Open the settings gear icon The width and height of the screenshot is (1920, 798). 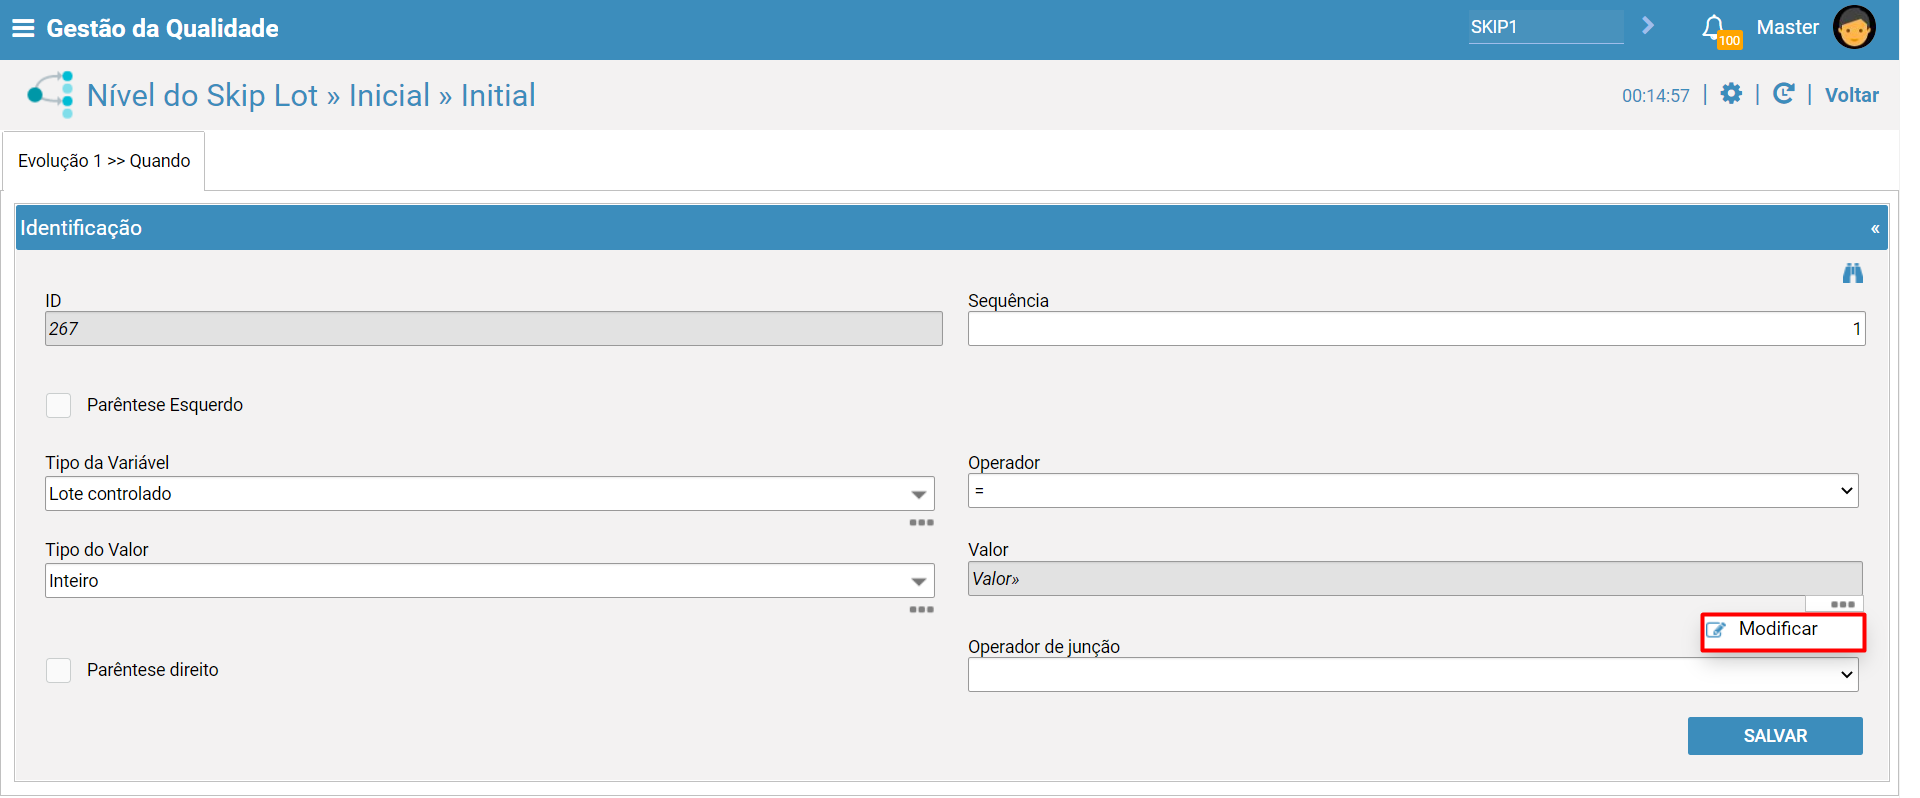tap(1731, 94)
